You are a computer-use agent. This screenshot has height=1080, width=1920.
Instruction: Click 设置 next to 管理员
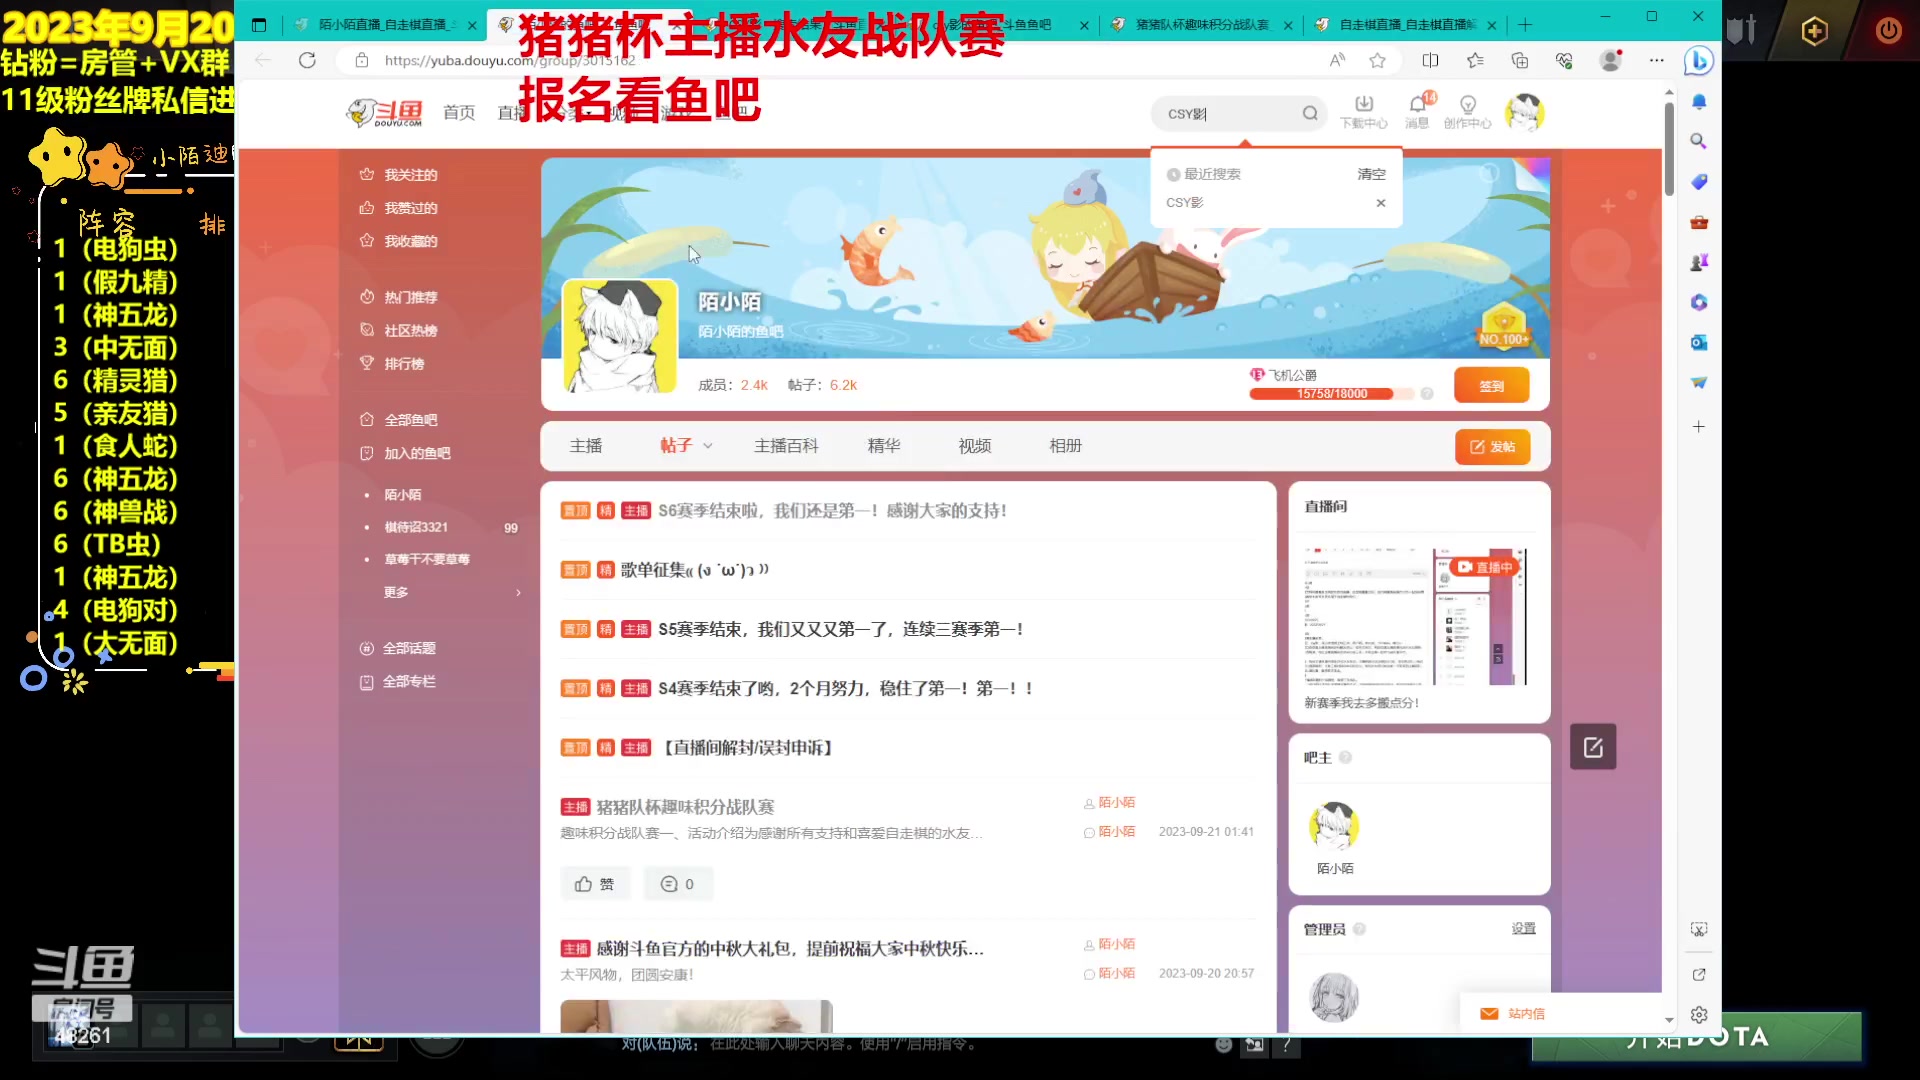[1523, 929]
